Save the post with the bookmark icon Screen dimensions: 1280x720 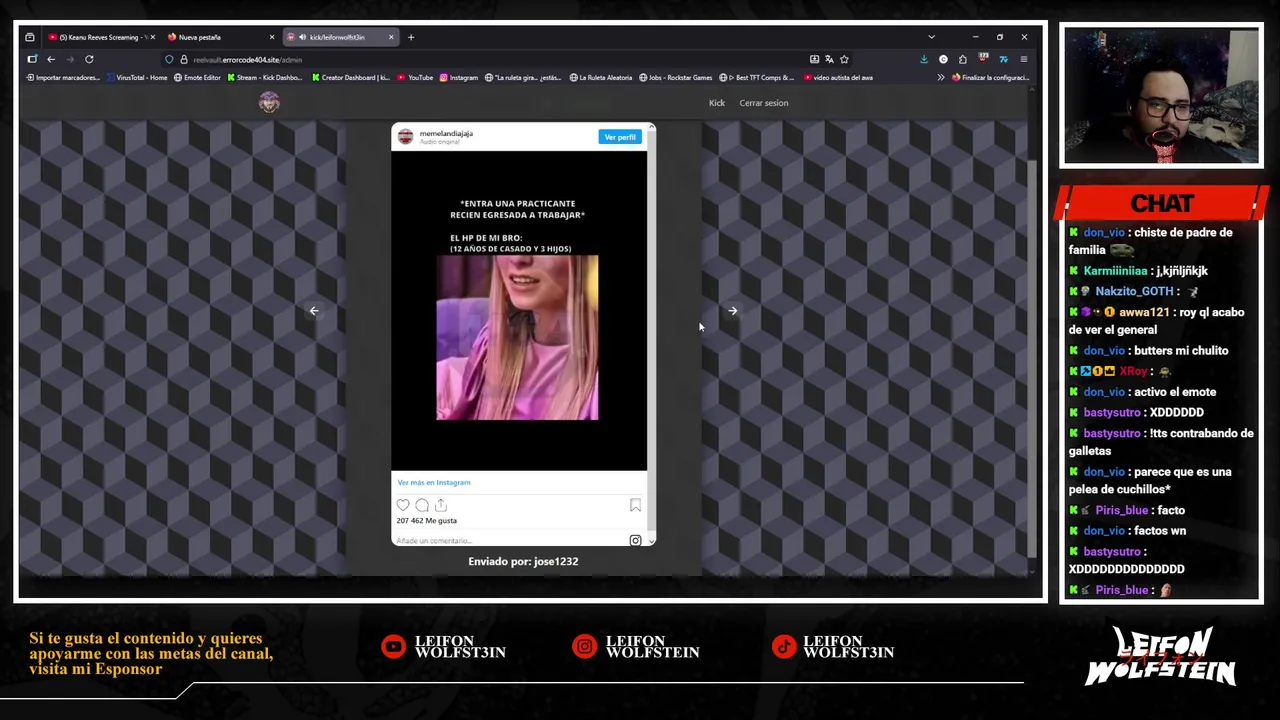[635, 505]
